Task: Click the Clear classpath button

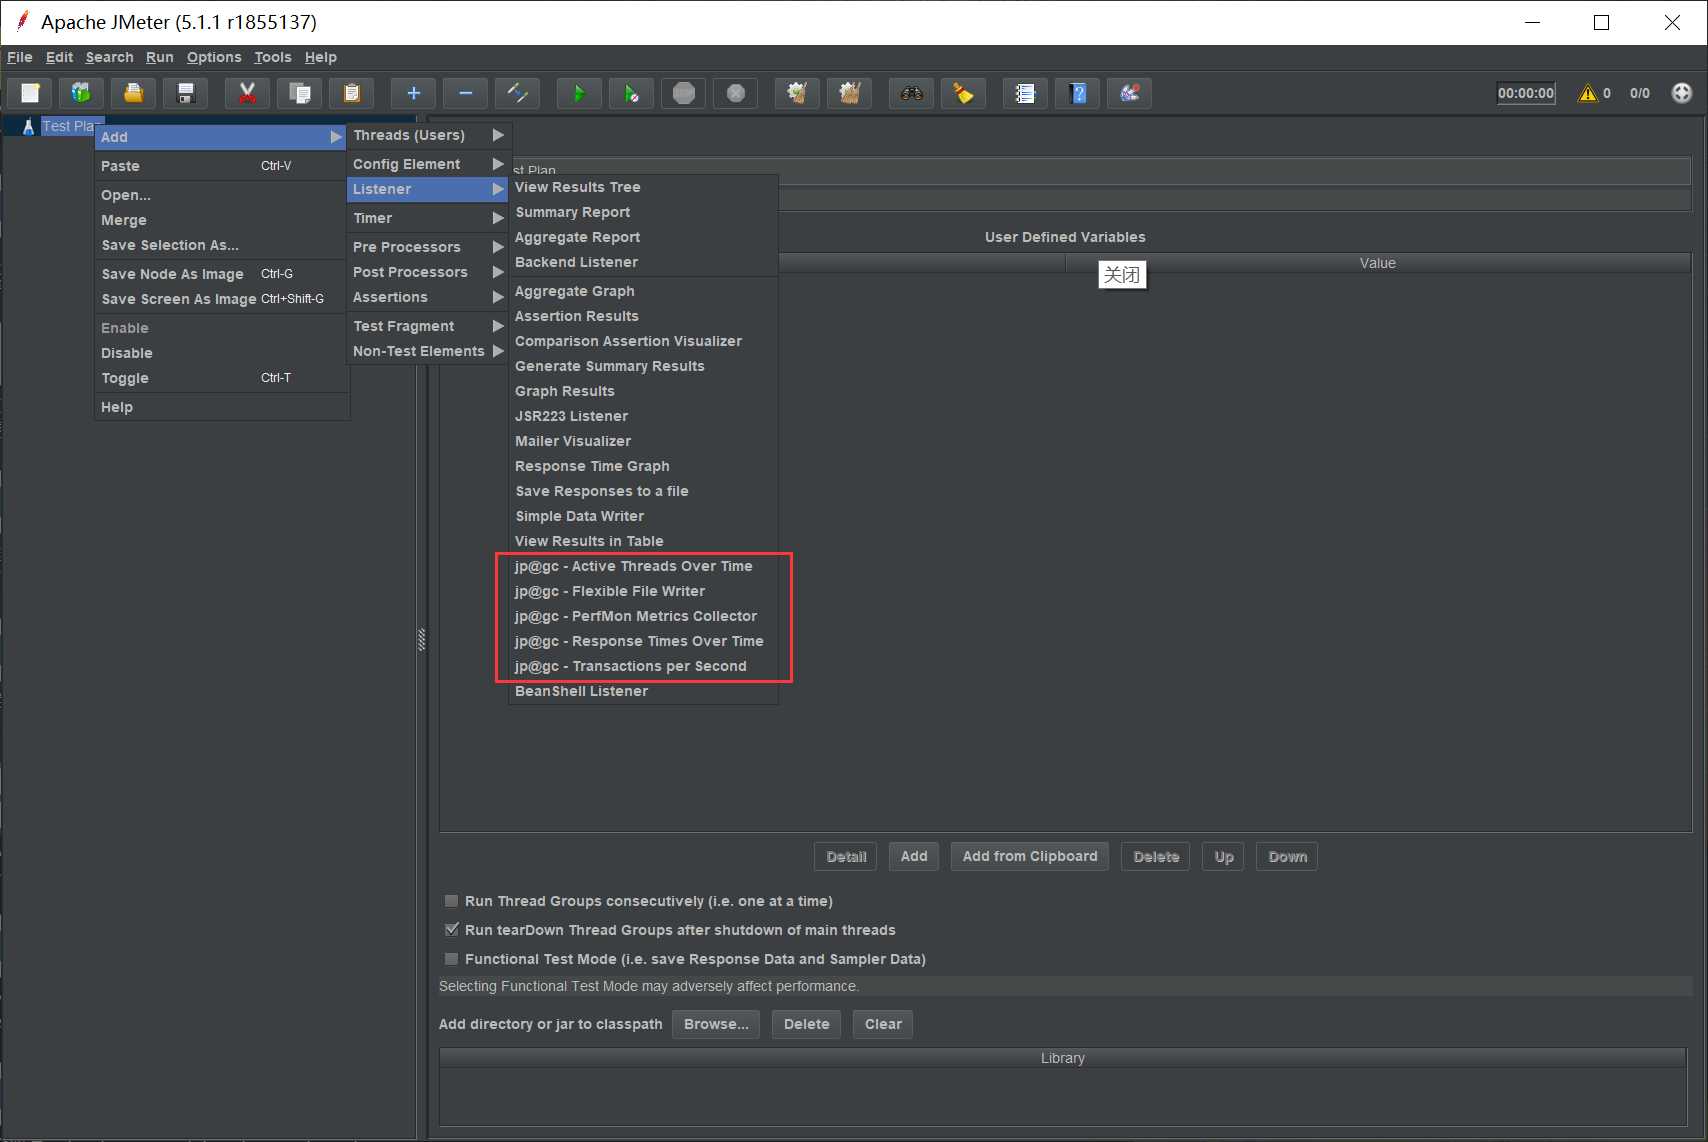Action: [x=883, y=1024]
